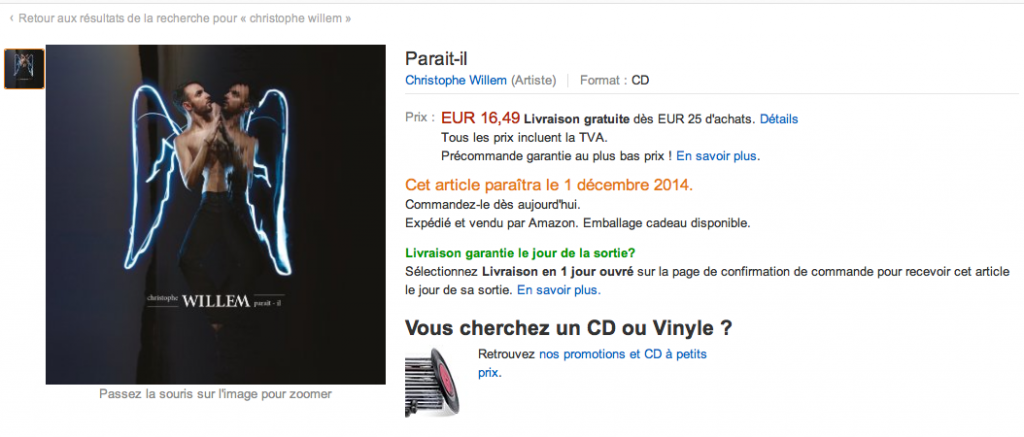Click the green Livraison garantie heading
1024x437 pixels.
(x=520, y=253)
